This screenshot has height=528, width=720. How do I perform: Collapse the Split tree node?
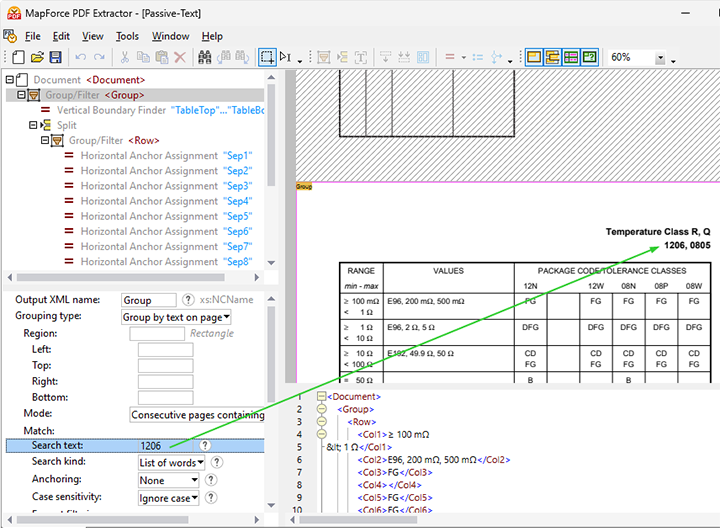tap(34, 126)
